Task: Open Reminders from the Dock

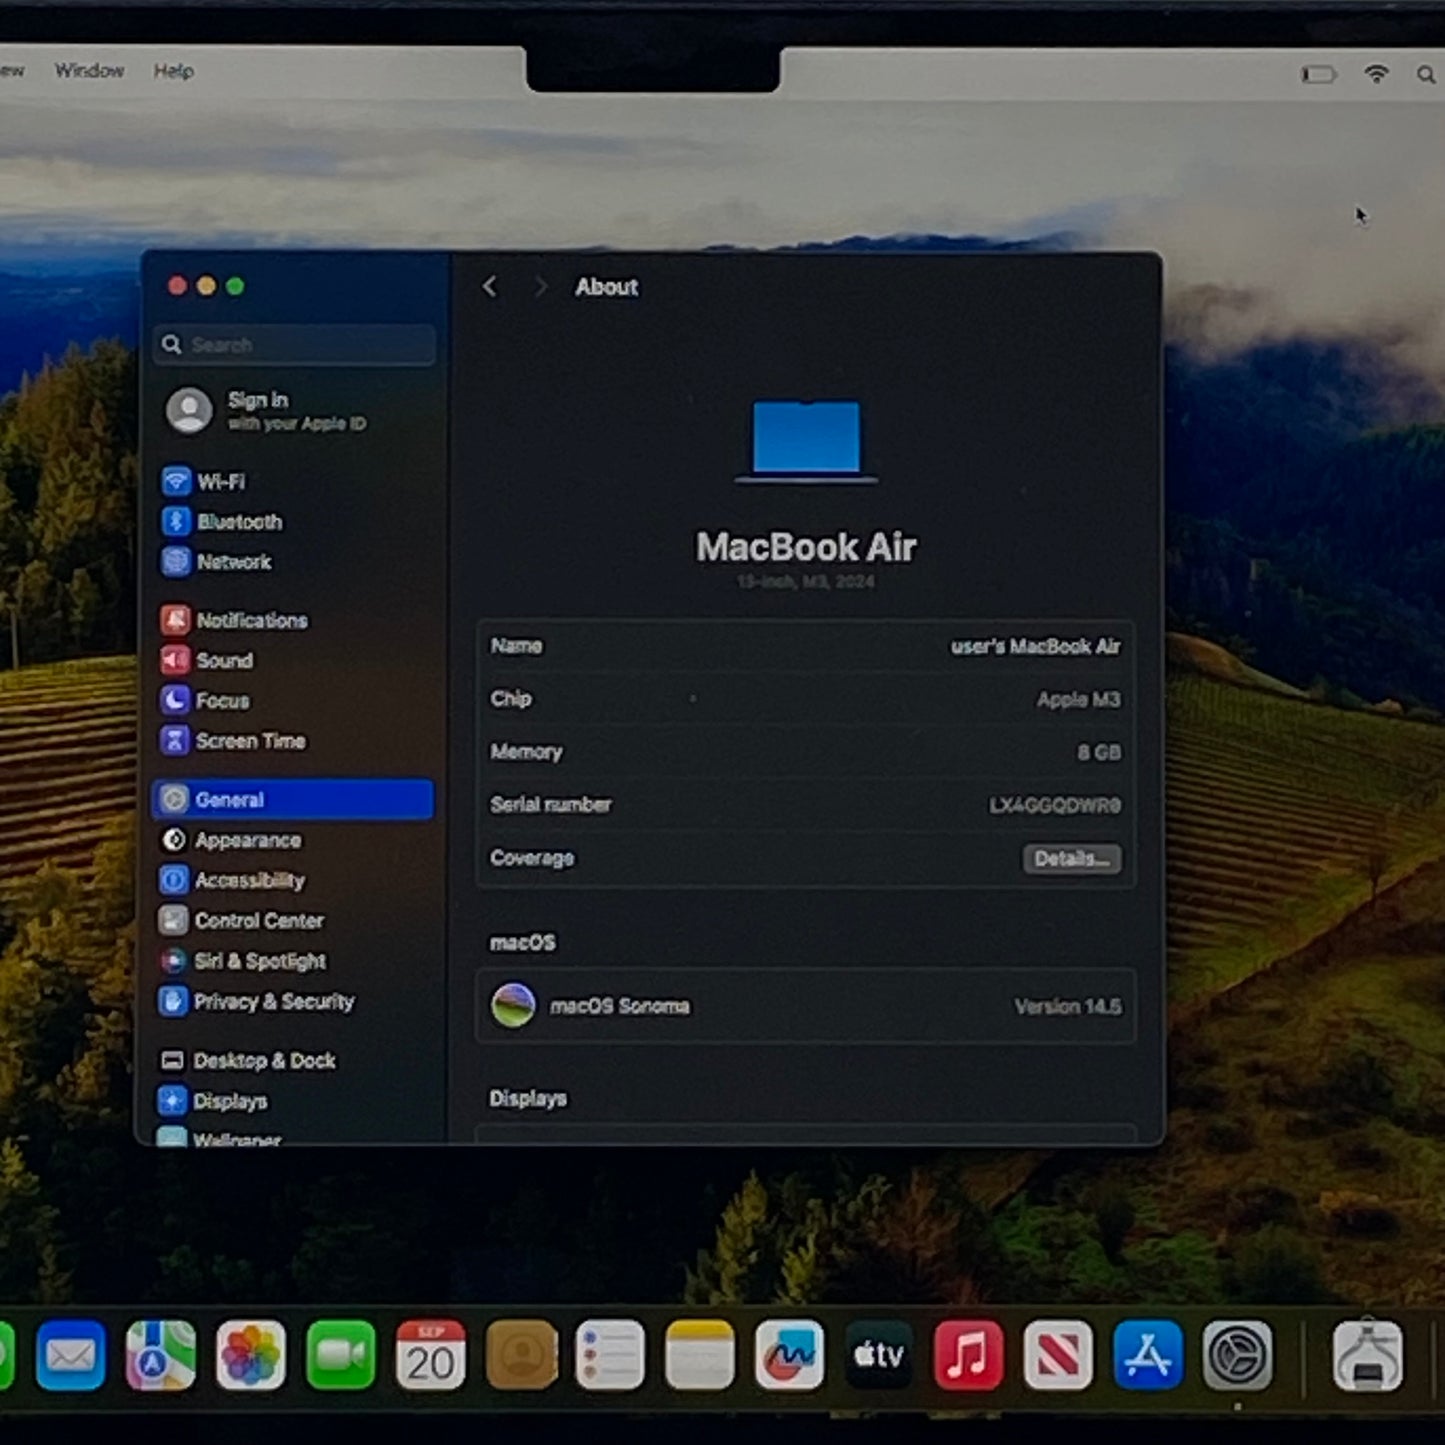Action: click(x=610, y=1355)
